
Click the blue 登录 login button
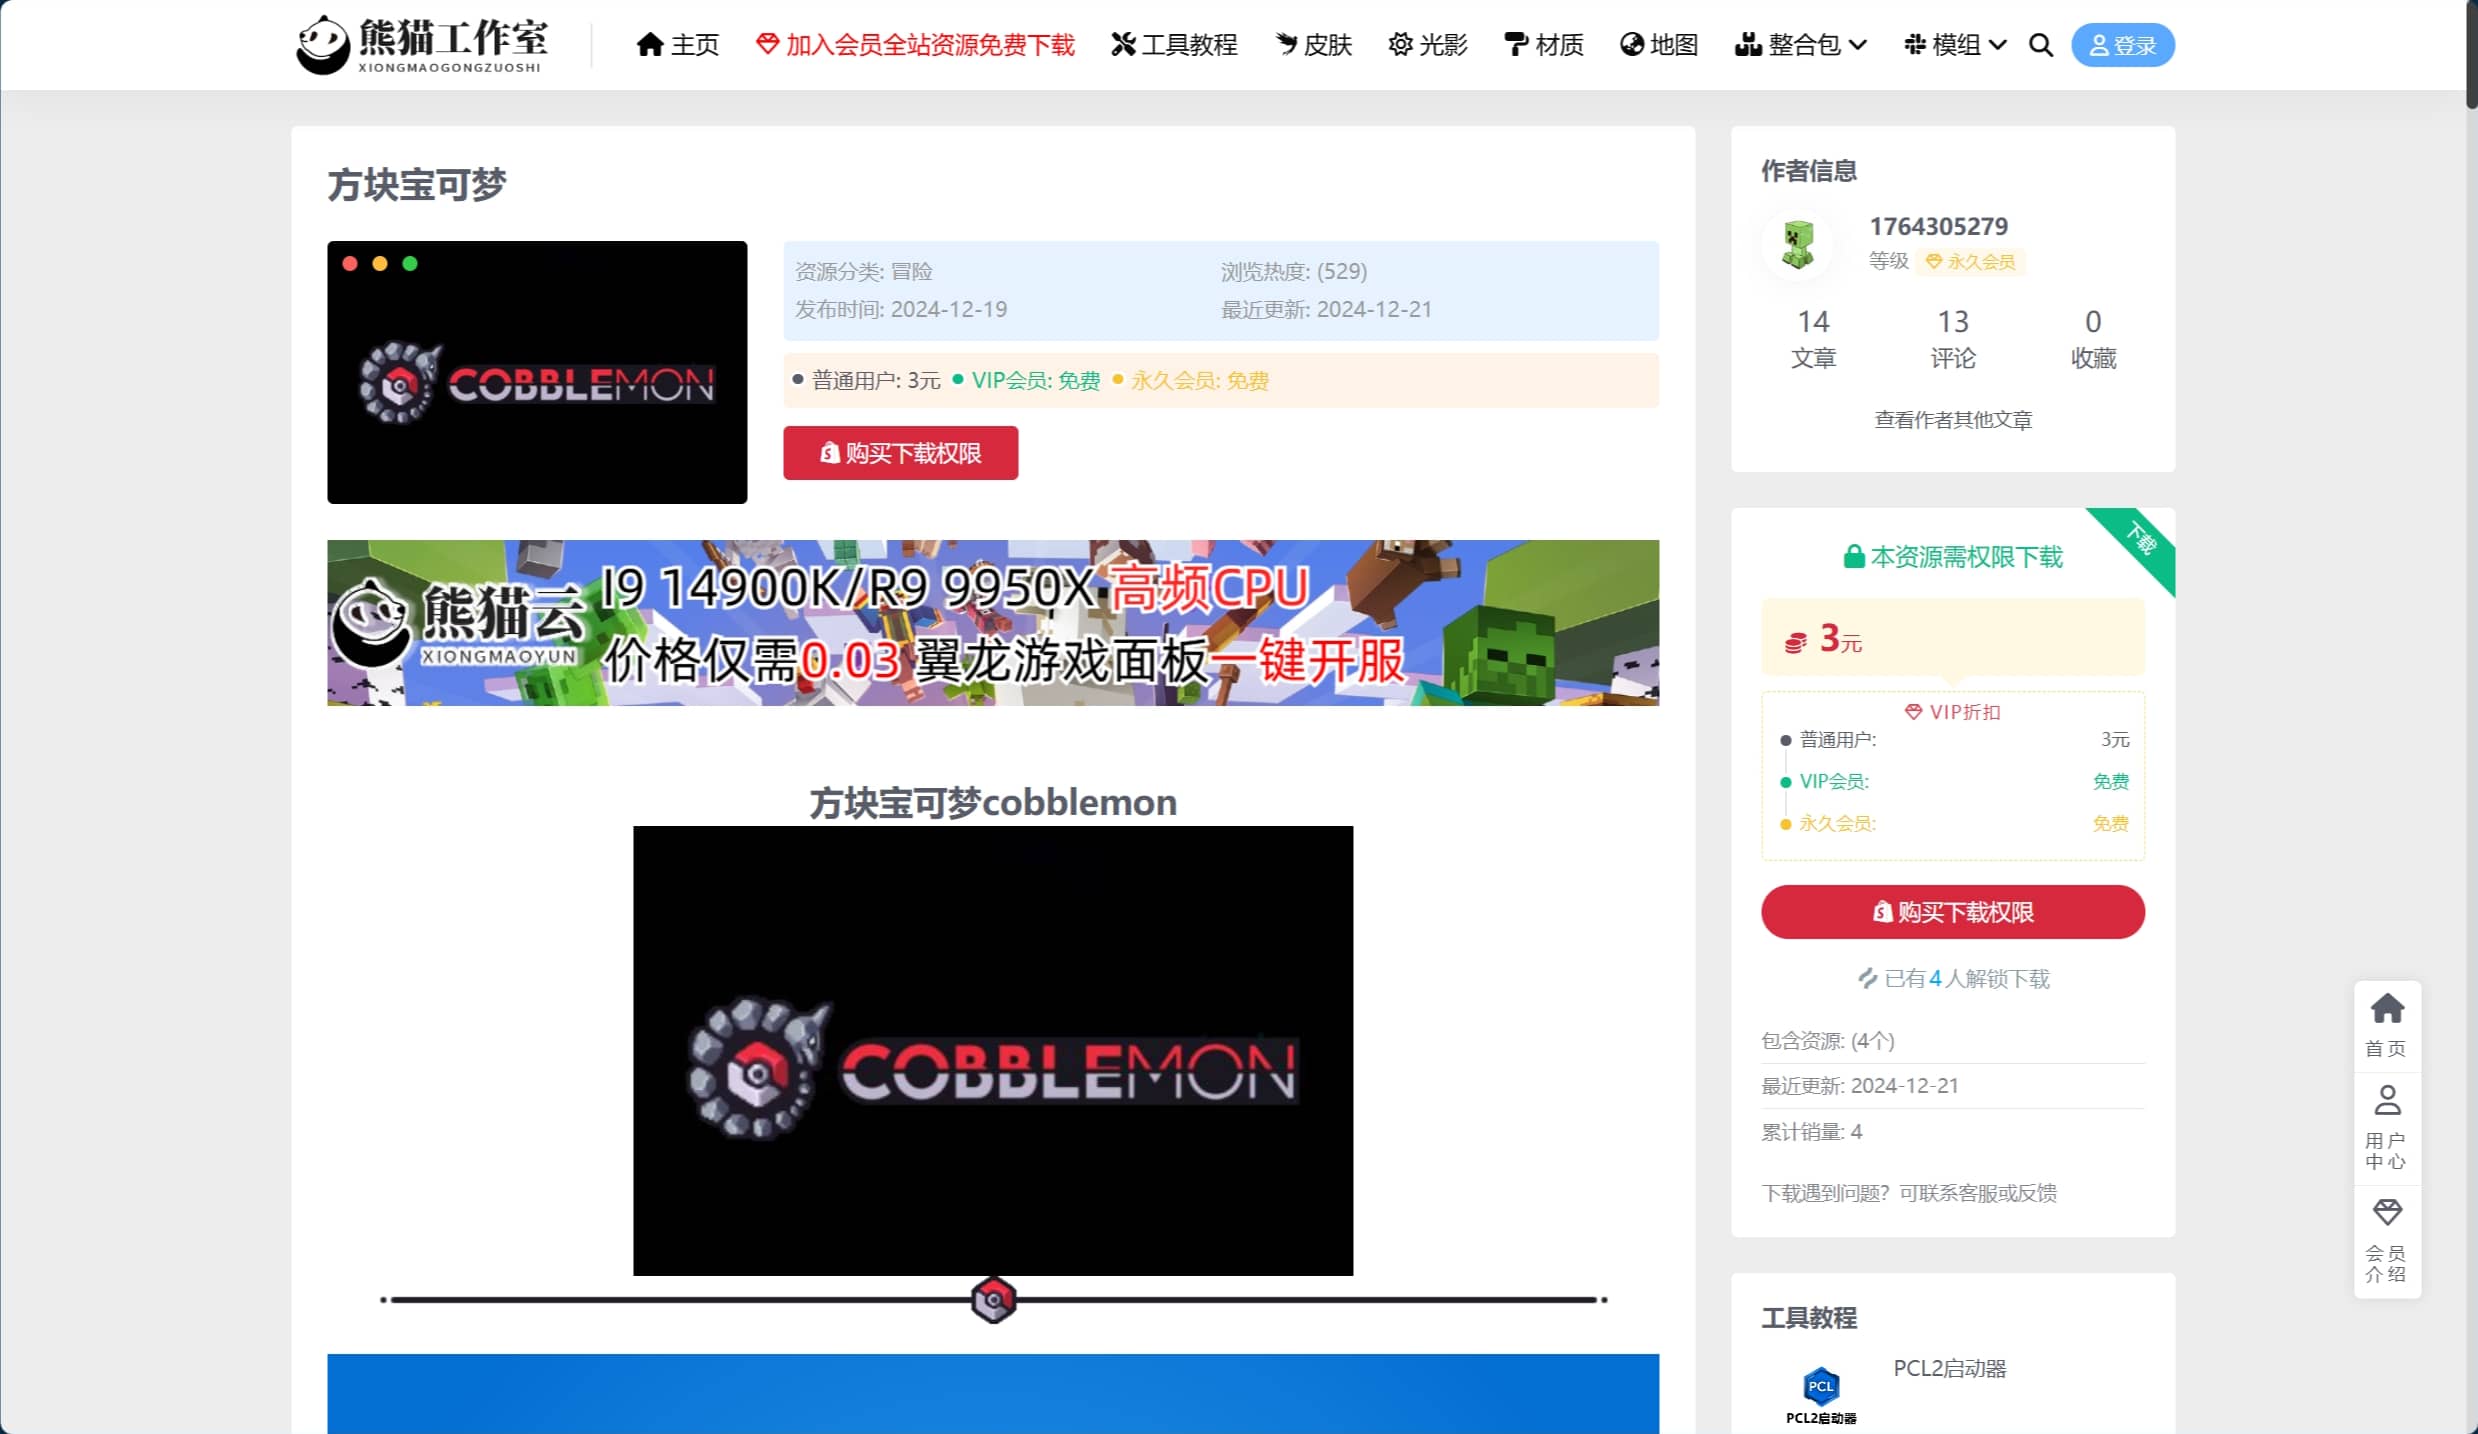pyautogui.click(x=2122, y=45)
